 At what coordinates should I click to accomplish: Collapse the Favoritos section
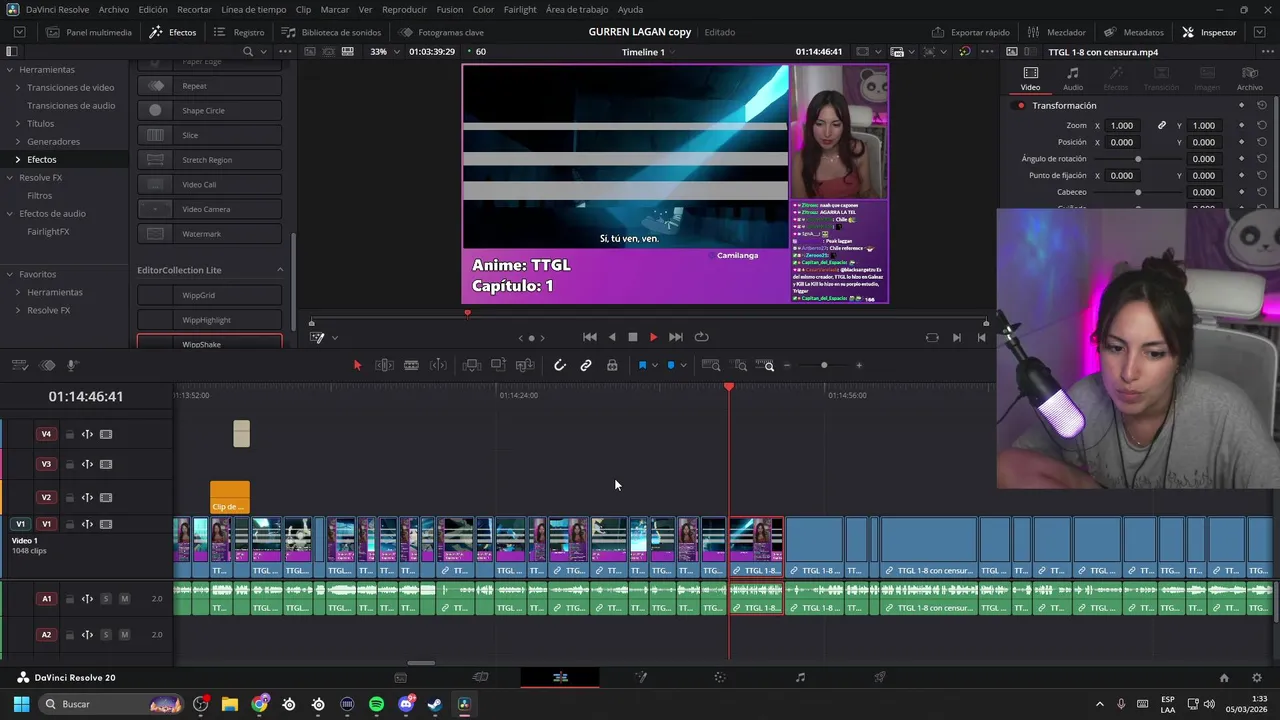[x=9, y=274]
